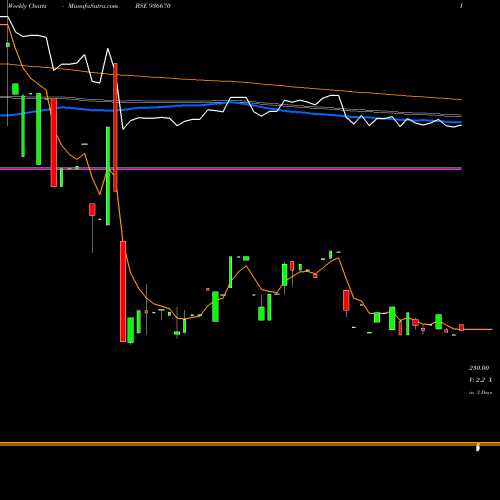This screenshot has width=500, height=500.
Task: Click the 'BSE 936670' symbol text
Action: click(x=153, y=6)
